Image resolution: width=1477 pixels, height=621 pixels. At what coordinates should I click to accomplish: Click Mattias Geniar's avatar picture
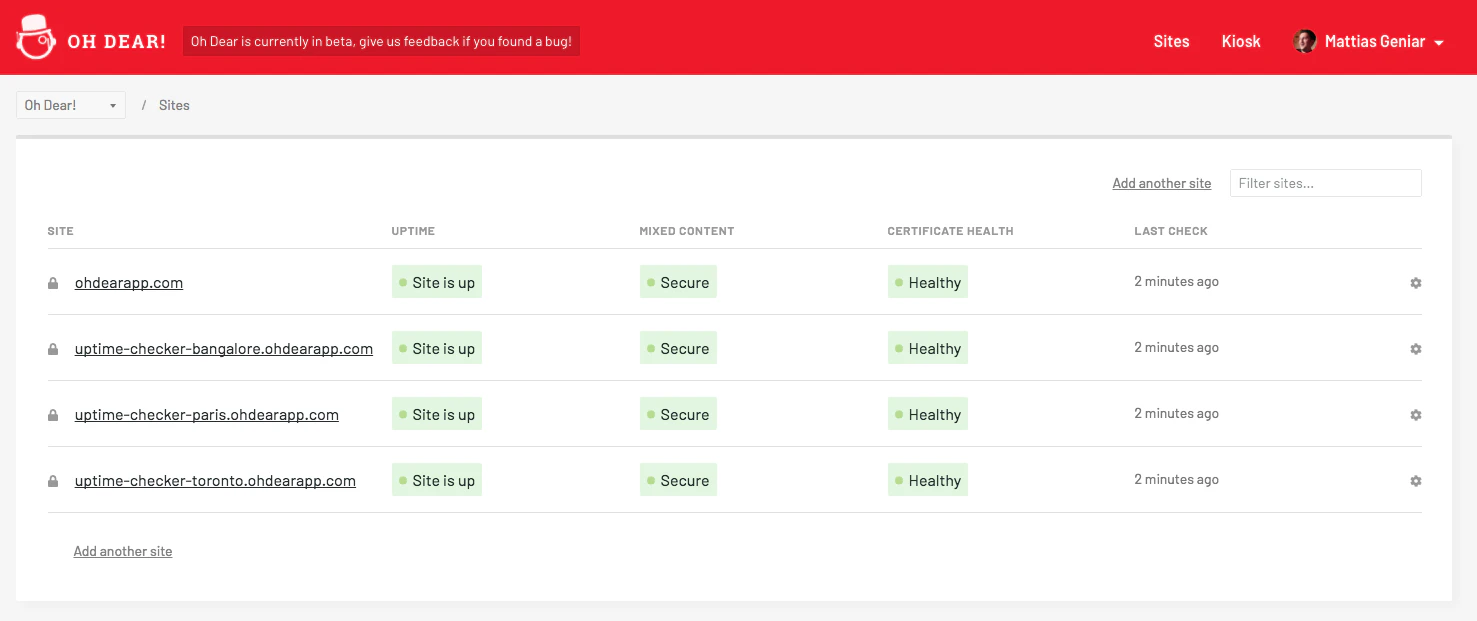coord(1304,41)
